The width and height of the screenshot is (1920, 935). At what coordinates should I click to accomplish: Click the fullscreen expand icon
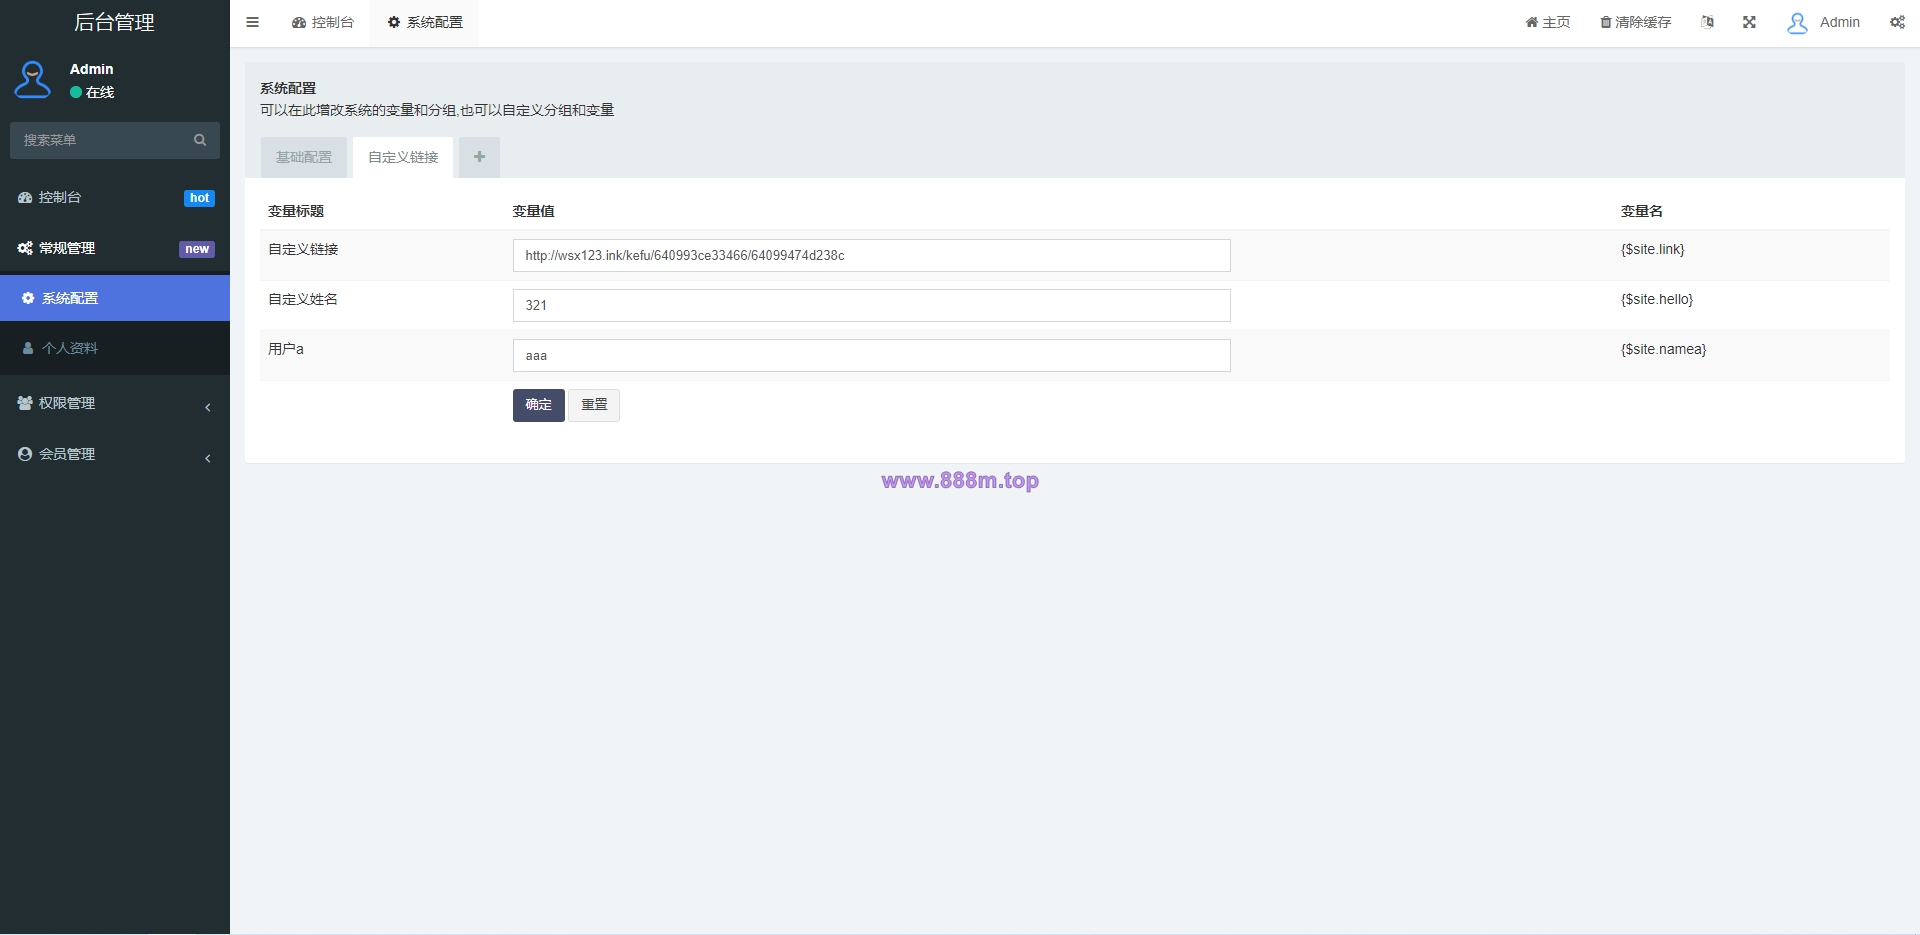click(x=1749, y=22)
